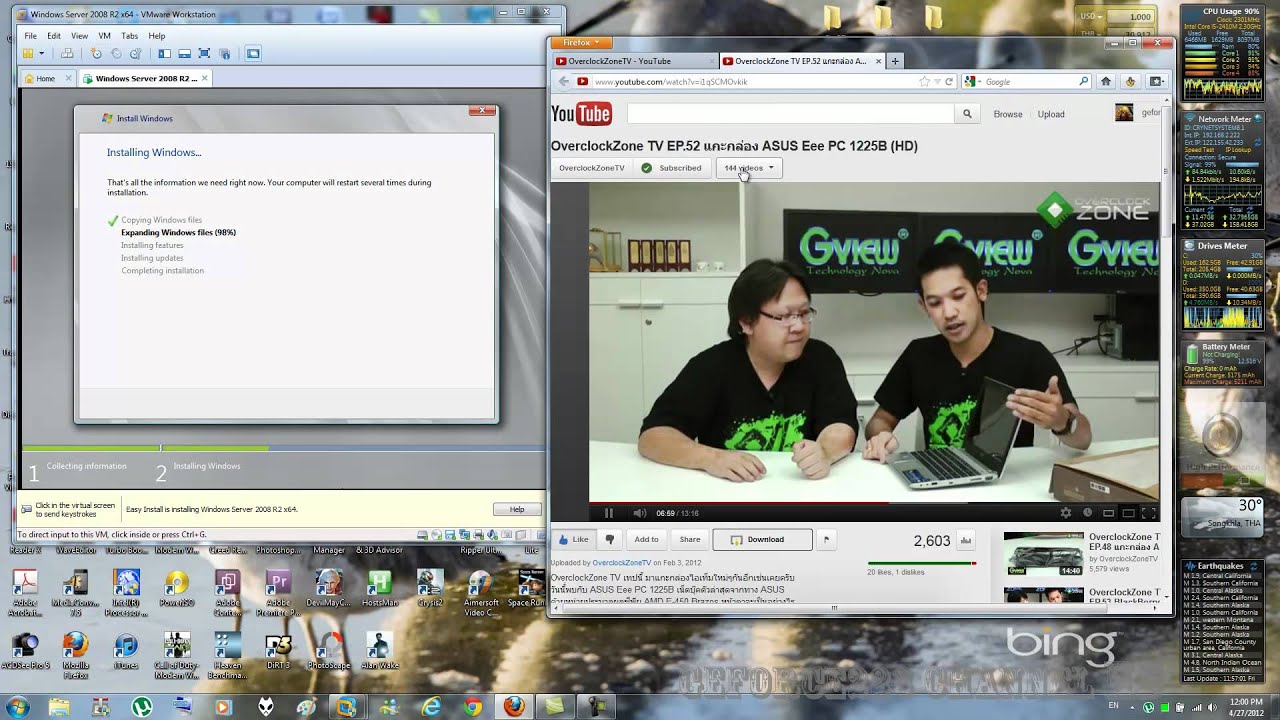Open the File menu in VMware Workstation
This screenshot has width=1280, height=720.
[x=31, y=36]
